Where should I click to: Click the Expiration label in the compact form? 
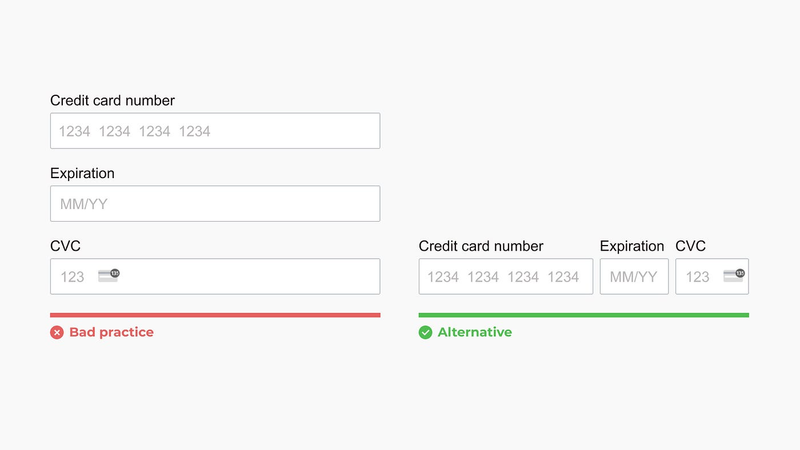632,246
